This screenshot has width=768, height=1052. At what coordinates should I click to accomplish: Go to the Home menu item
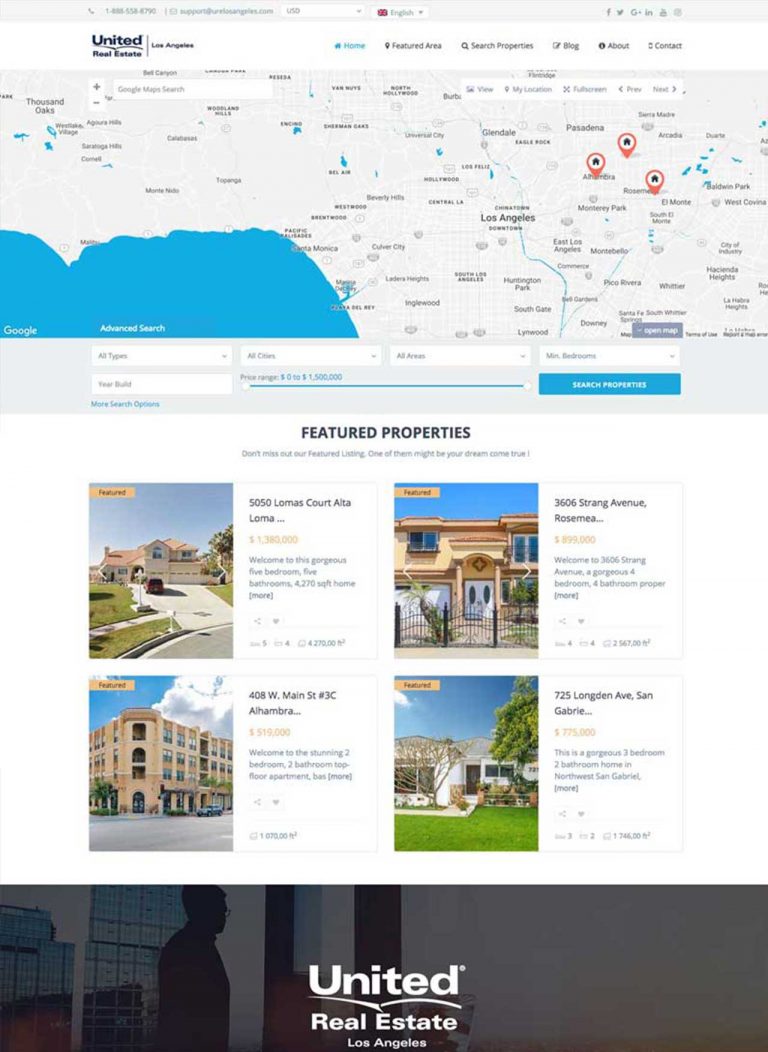click(349, 46)
